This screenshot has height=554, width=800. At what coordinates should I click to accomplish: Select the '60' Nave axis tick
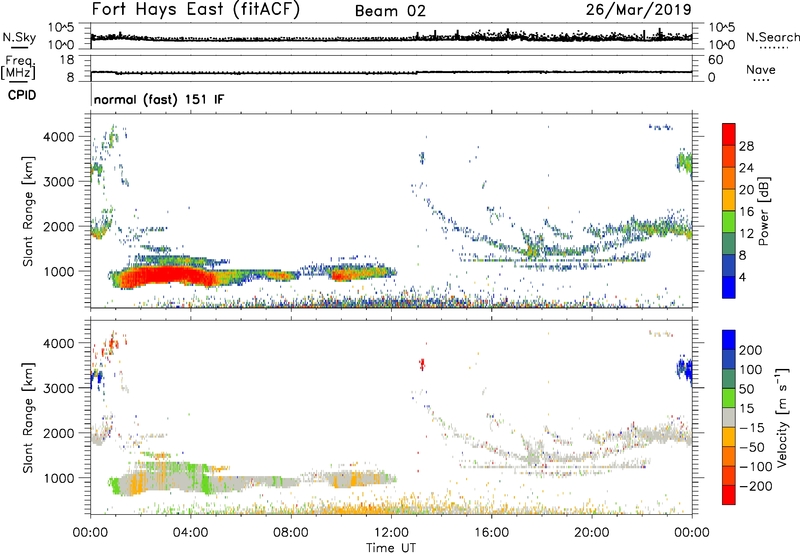click(x=715, y=60)
